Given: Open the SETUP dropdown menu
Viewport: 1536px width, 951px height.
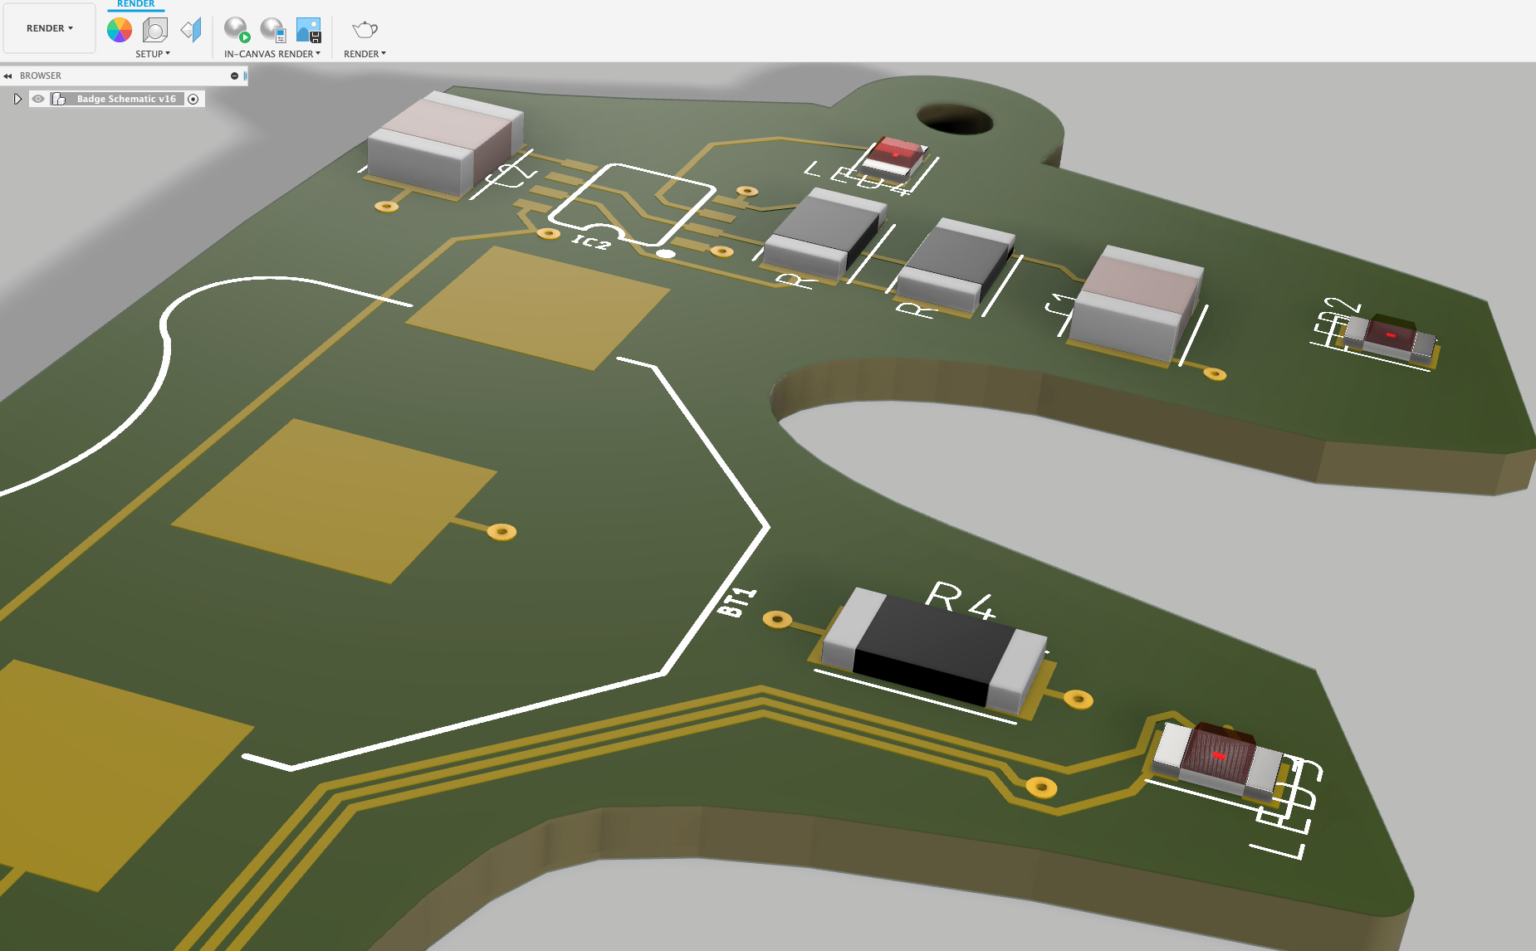Looking at the screenshot, I should (153, 54).
